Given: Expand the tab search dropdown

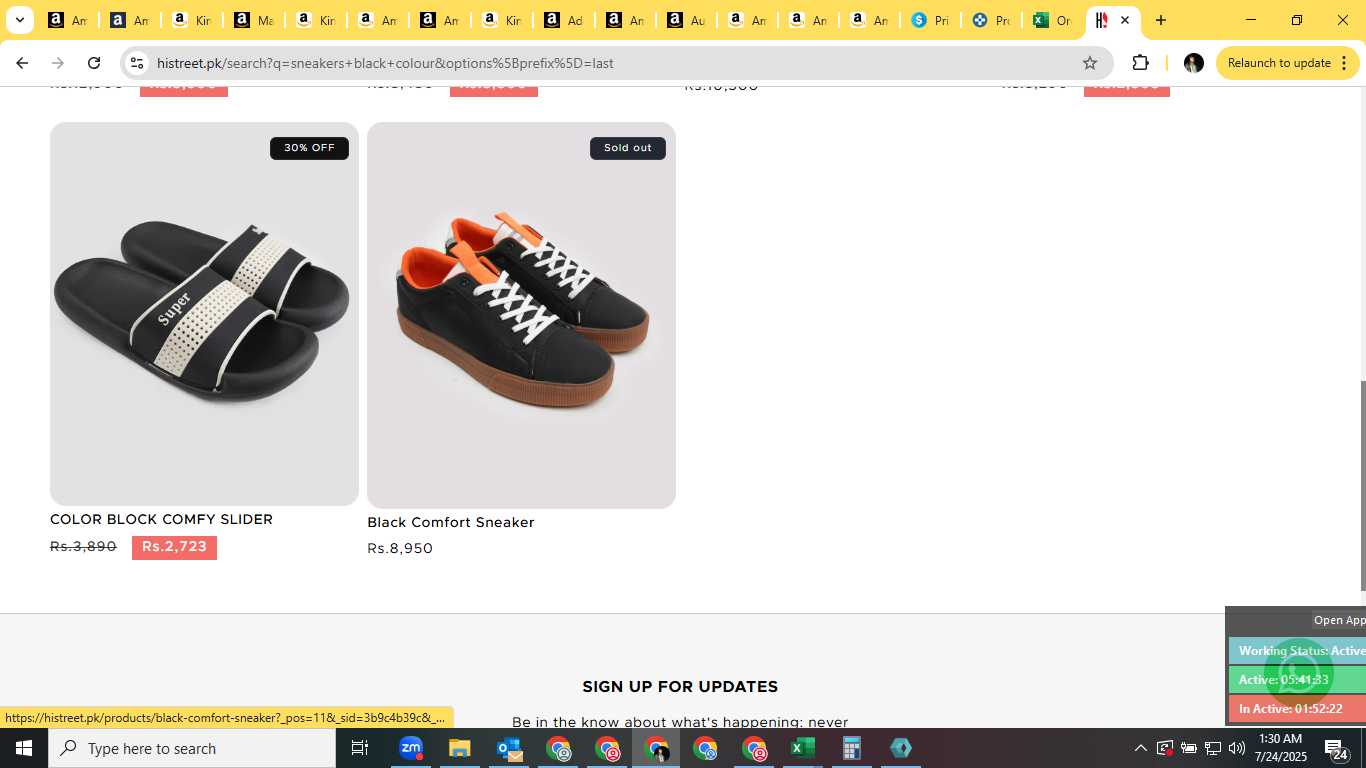Looking at the screenshot, I should point(19,20).
